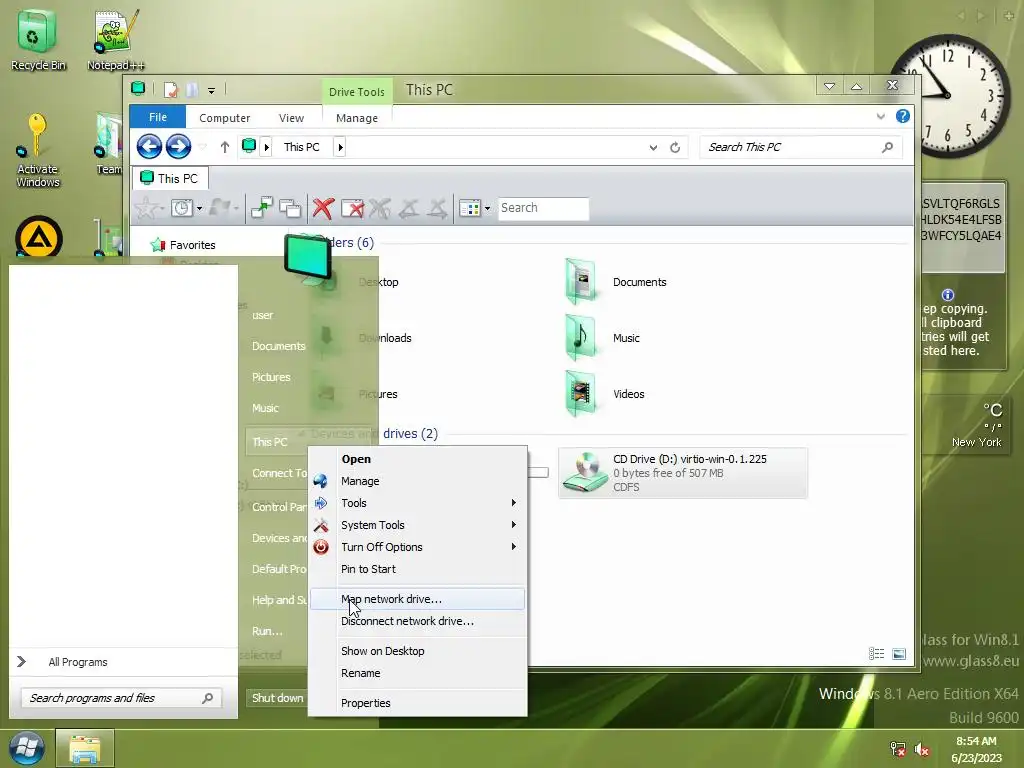Open Run... from the Start menu
Image resolution: width=1024 pixels, height=768 pixels.
click(267, 631)
